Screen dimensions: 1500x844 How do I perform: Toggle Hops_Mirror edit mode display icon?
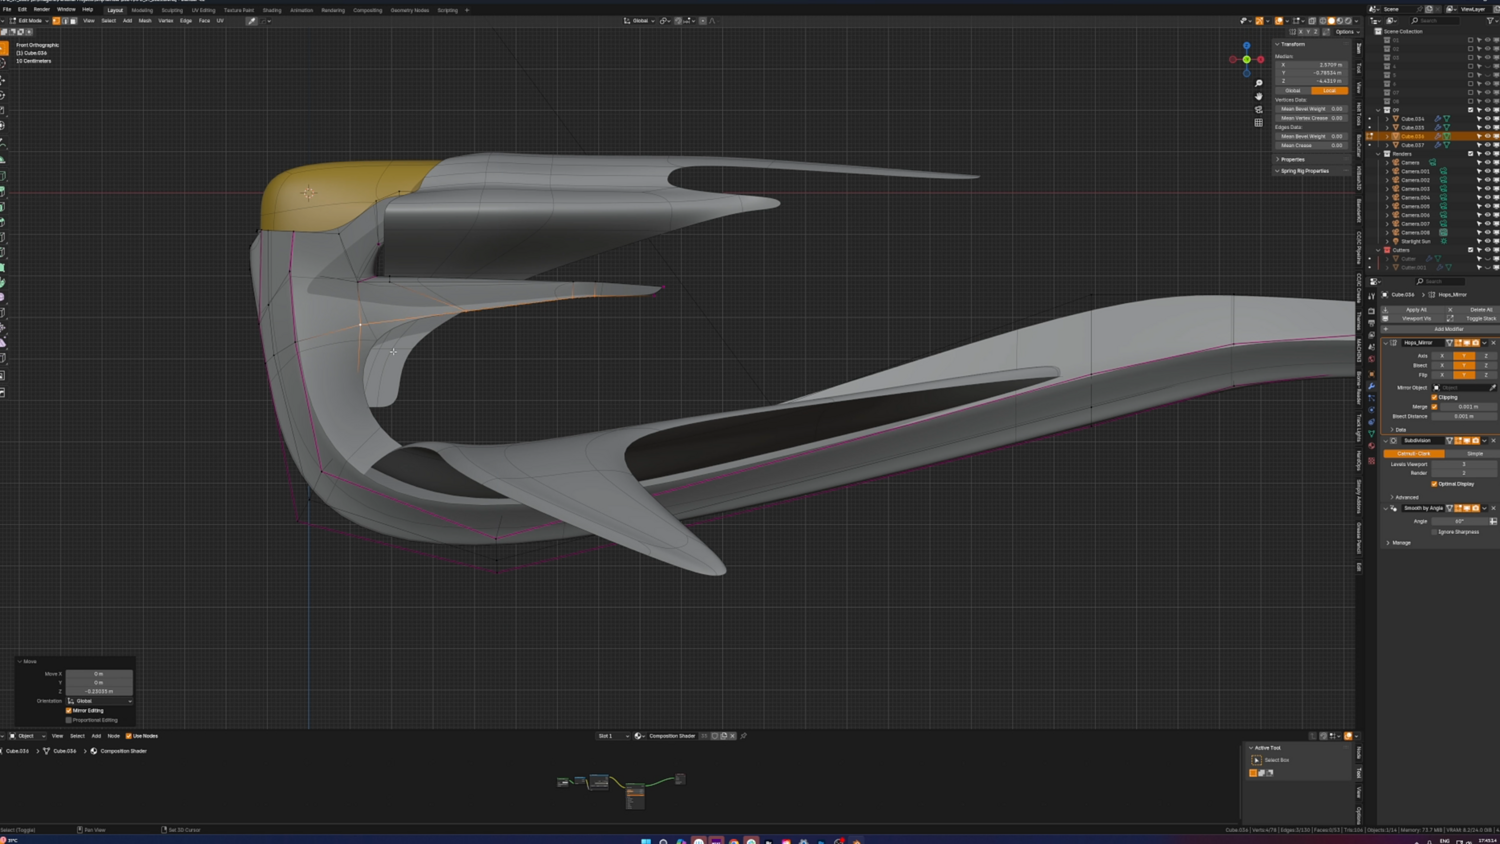click(x=1458, y=343)
